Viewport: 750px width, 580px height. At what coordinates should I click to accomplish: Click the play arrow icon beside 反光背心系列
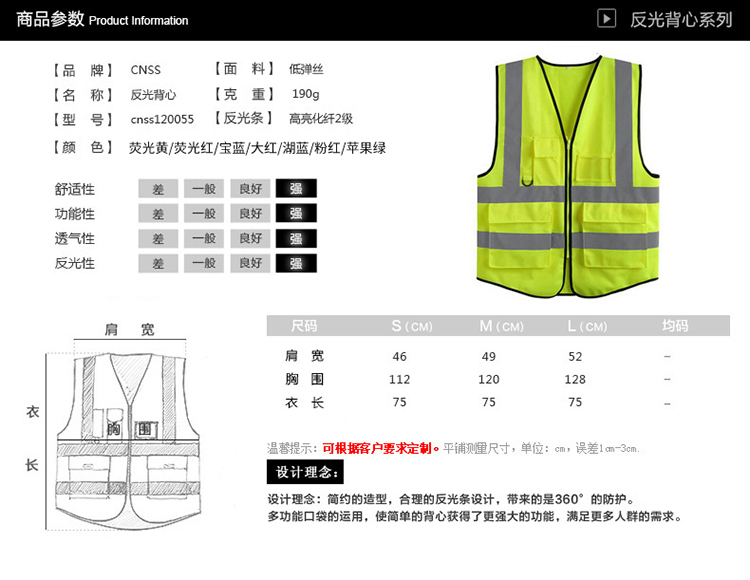[606, 19]
